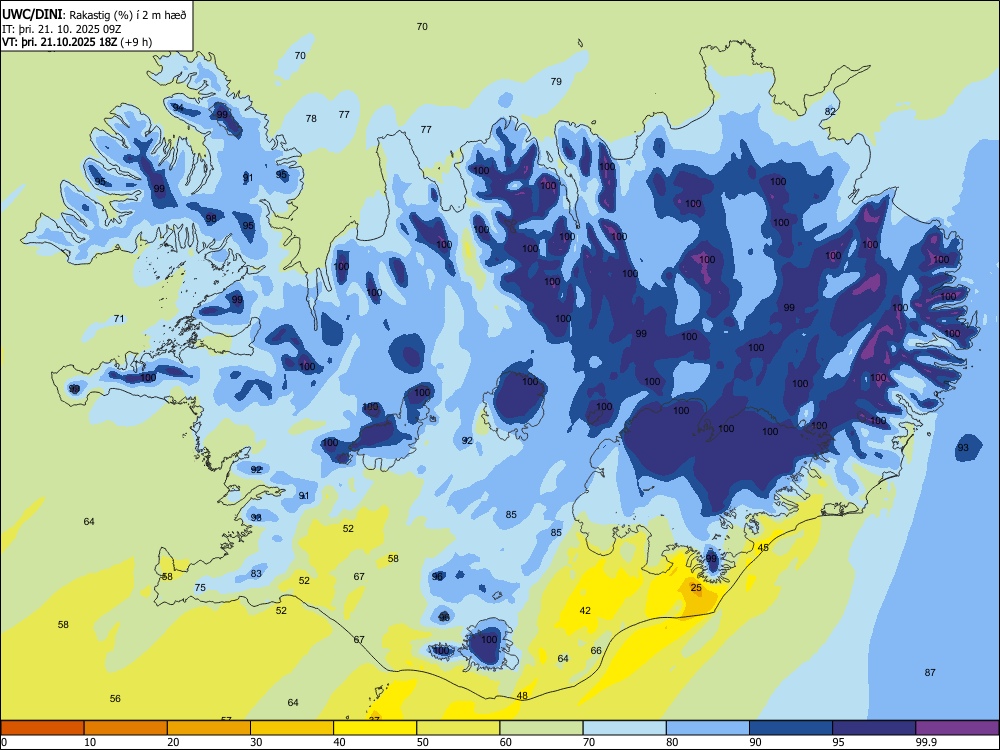This screenshot has width=1000, height=750.
Task: Click the medium blue 80–90 legend swatch
Action: [x=707, y=728]
